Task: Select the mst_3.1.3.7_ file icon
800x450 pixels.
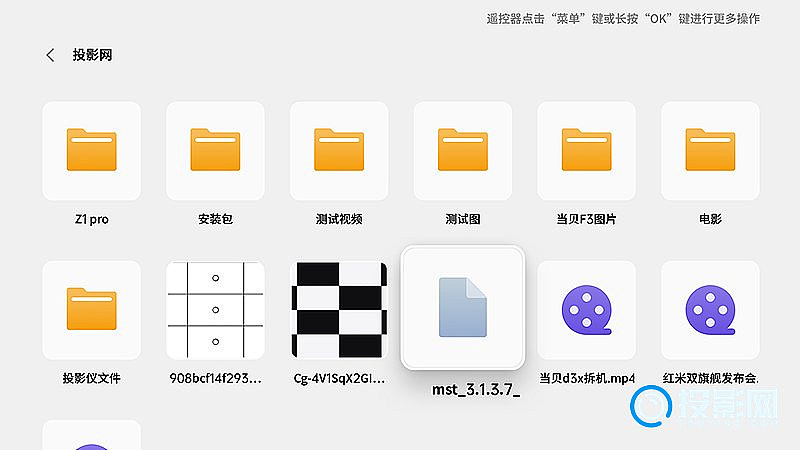Action: coord(463,308)
